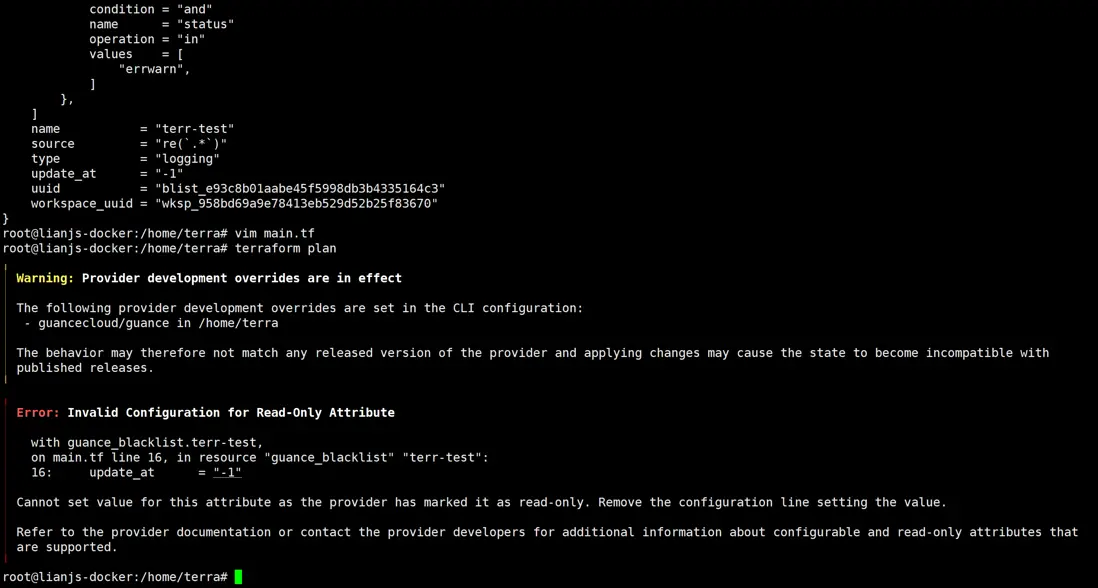The image size is (1098, 588).
Task: Click the "Refer to the provider documentation" sentence
Action: 547,532
